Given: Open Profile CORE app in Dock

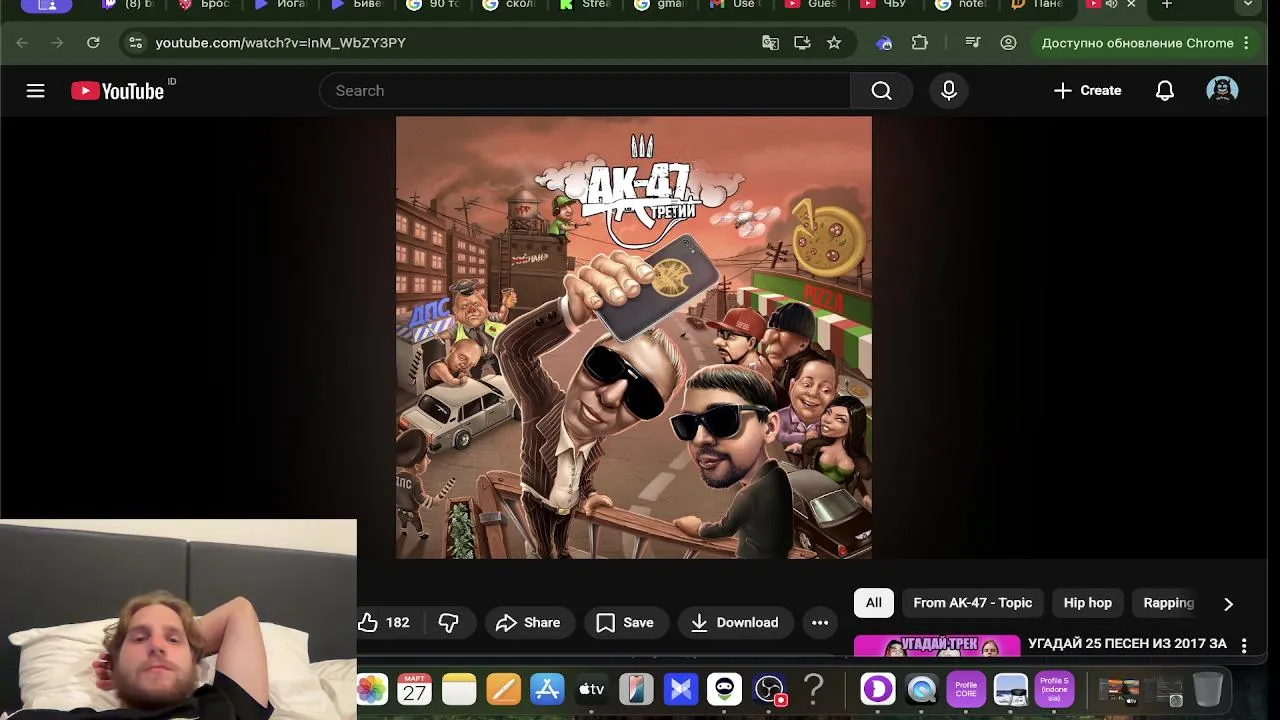Looking at the screenshot, I should (966, 689).
